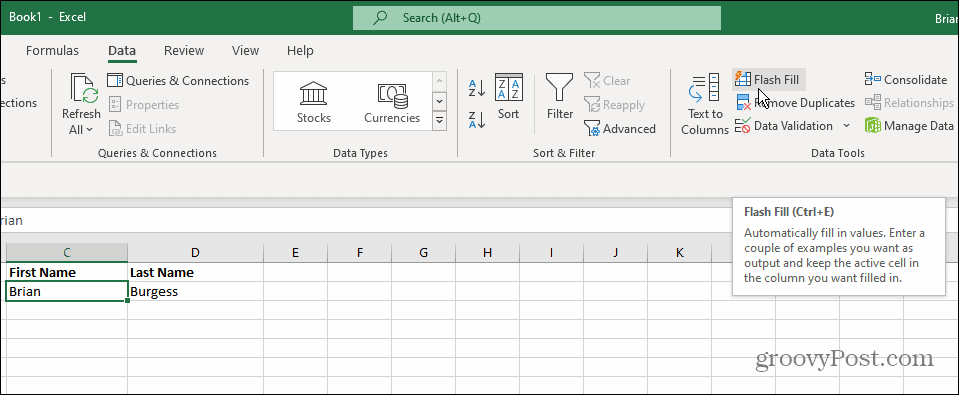Image resolution: width=959 pixels, height=395 pixels.
Task: Toggle the Filter funnel
Action: click(560, 97)
